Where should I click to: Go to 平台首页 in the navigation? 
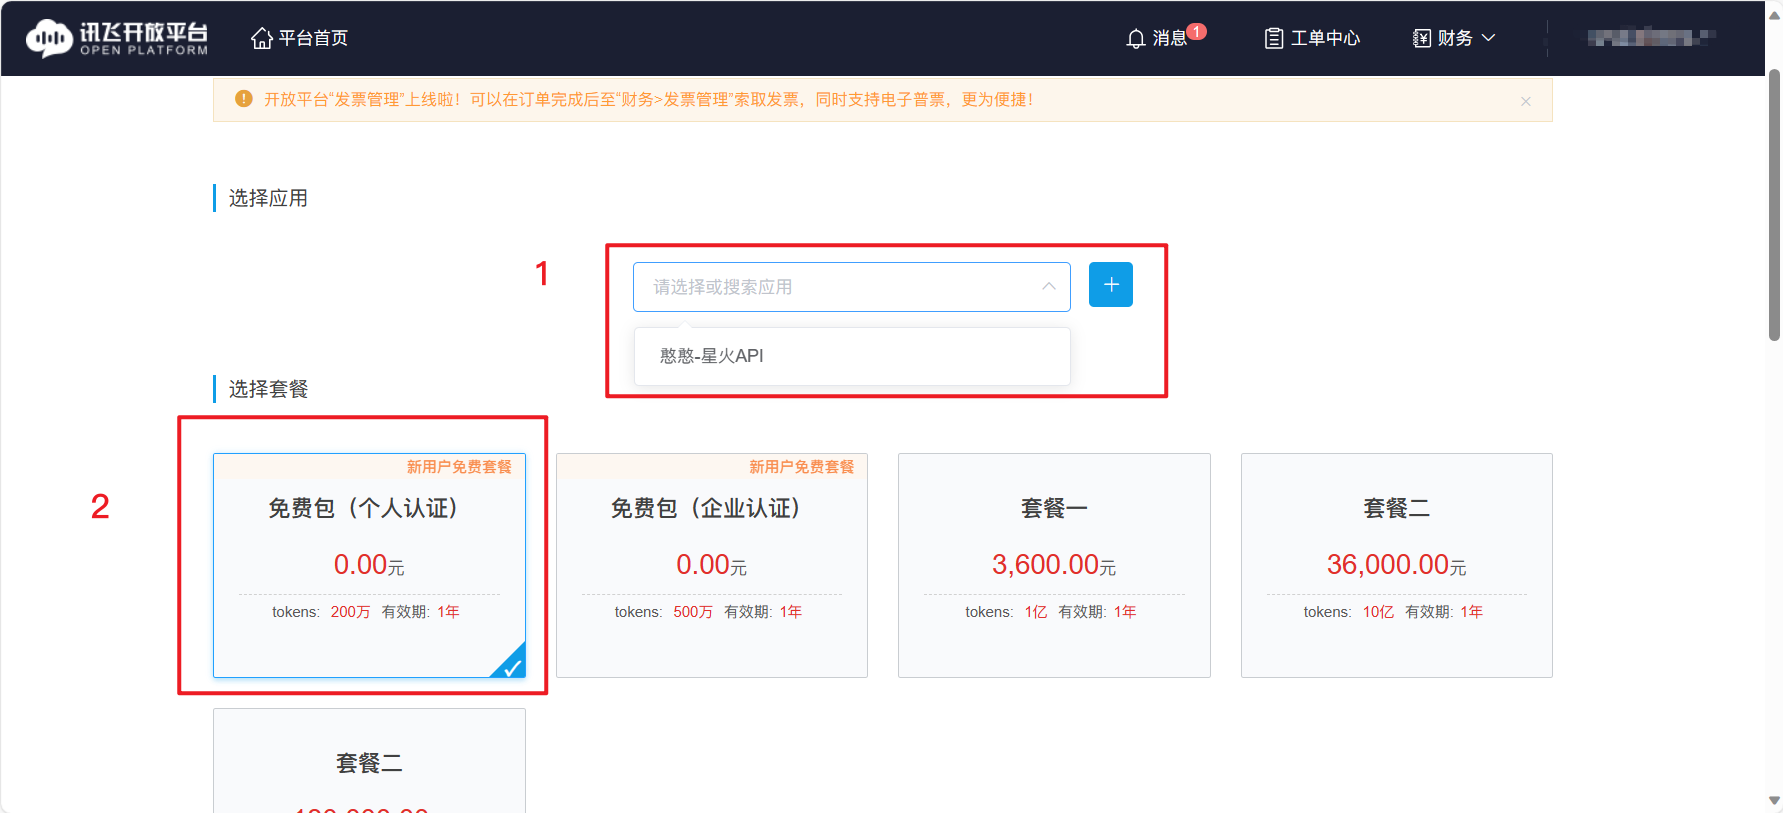click(x=313, y=38)
